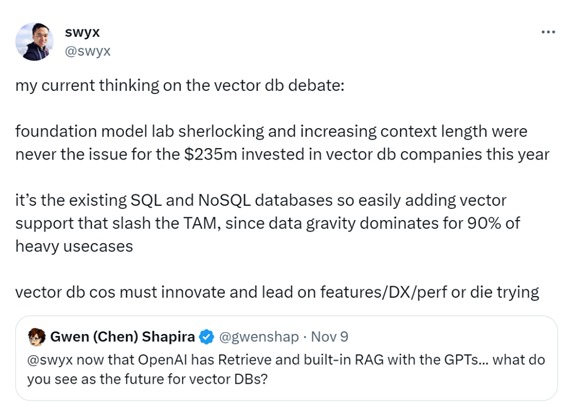The width and height of the screenshot is (567, 408).
Task: Click the @swyx mention in quoted tweet
Action: (x=50, y=360)
